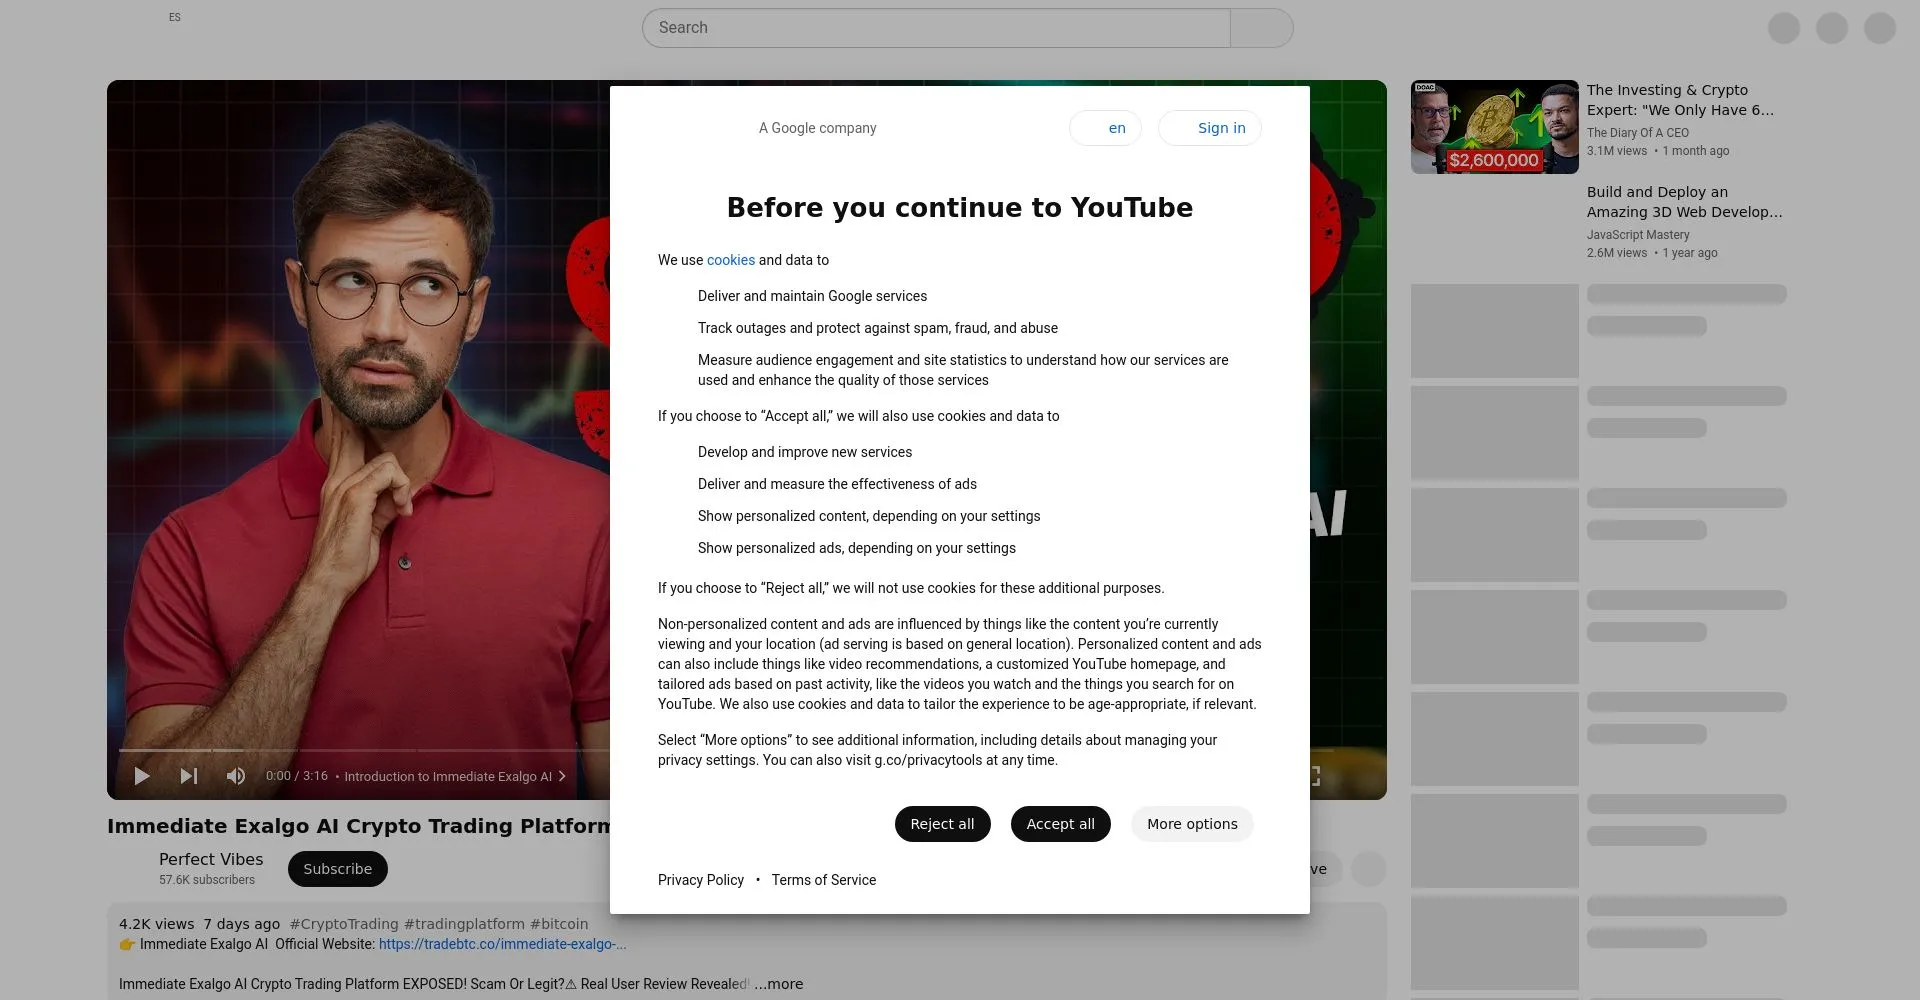Skip to the next video
Image resolution: width=1920 pixels, height=1000 pixels.
point(188,776)
